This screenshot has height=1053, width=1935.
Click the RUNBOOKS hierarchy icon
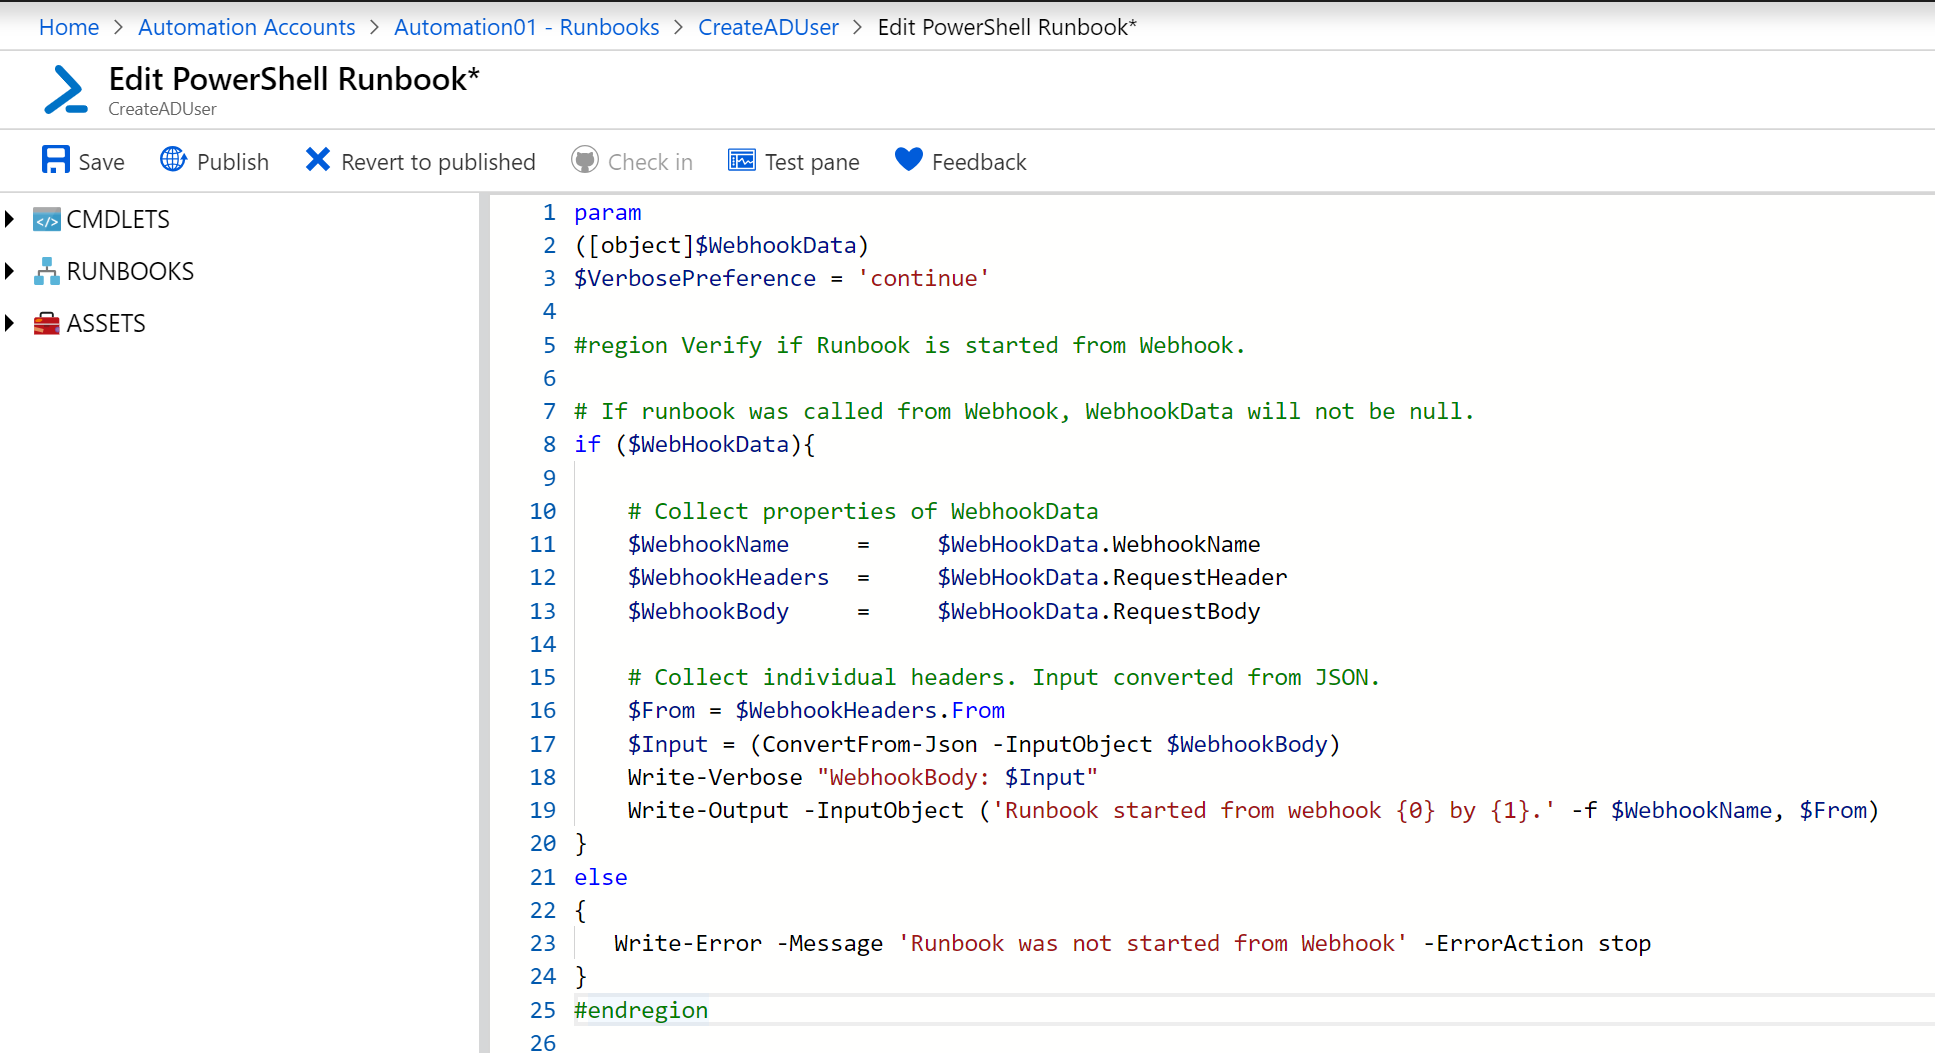point(47,272)
